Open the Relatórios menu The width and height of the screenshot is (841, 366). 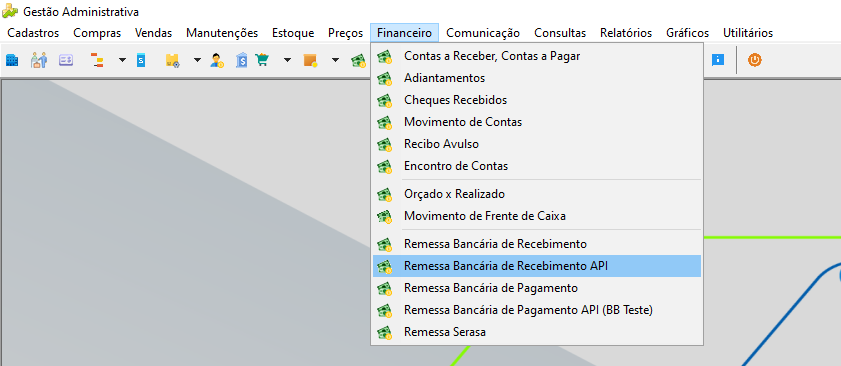click(x=626, y=33)
